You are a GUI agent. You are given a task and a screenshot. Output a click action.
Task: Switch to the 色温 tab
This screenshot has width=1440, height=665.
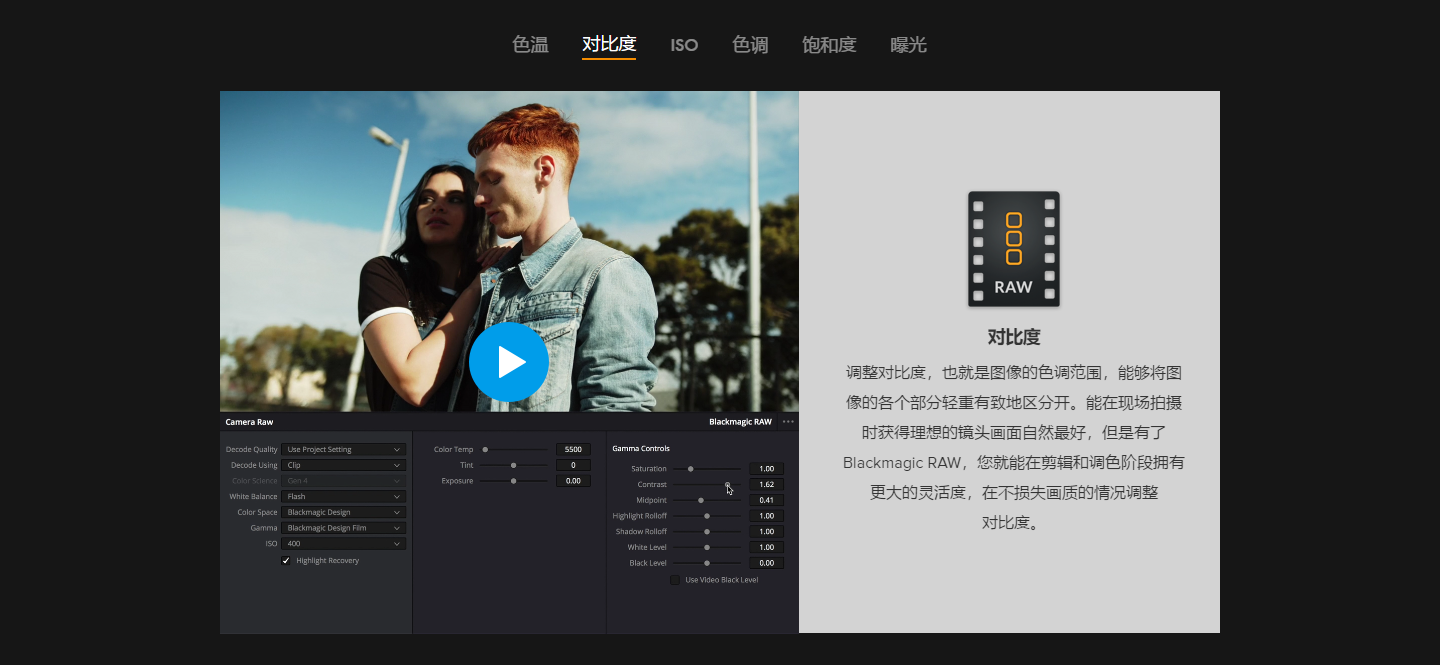click(x=530, y=45)
